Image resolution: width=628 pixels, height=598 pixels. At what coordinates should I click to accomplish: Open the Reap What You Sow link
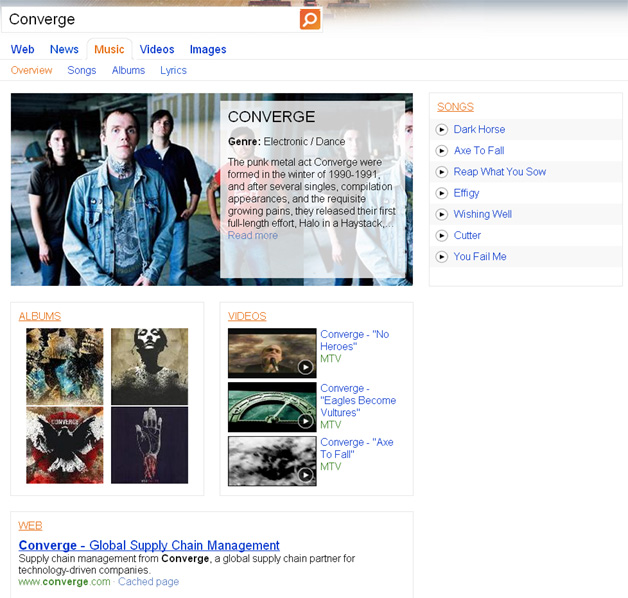tap(499, 172)
